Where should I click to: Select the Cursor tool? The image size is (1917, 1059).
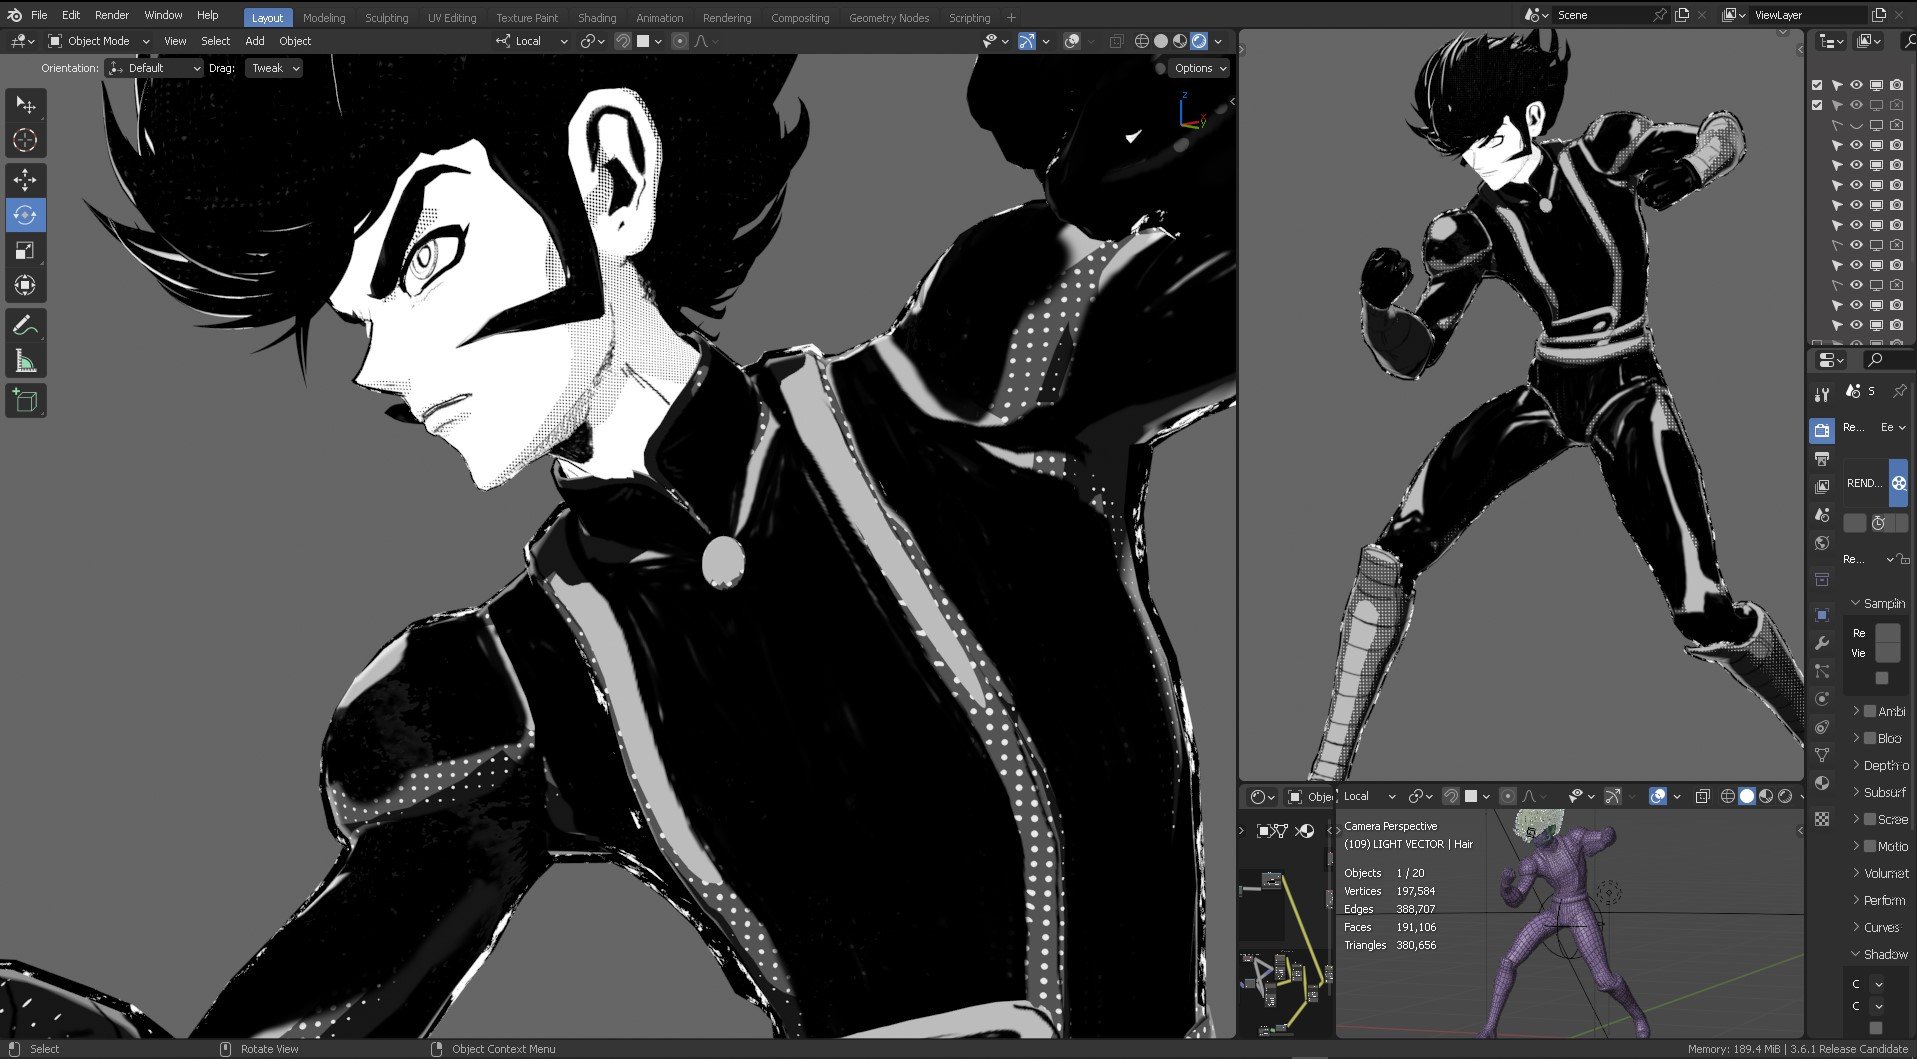26,141
